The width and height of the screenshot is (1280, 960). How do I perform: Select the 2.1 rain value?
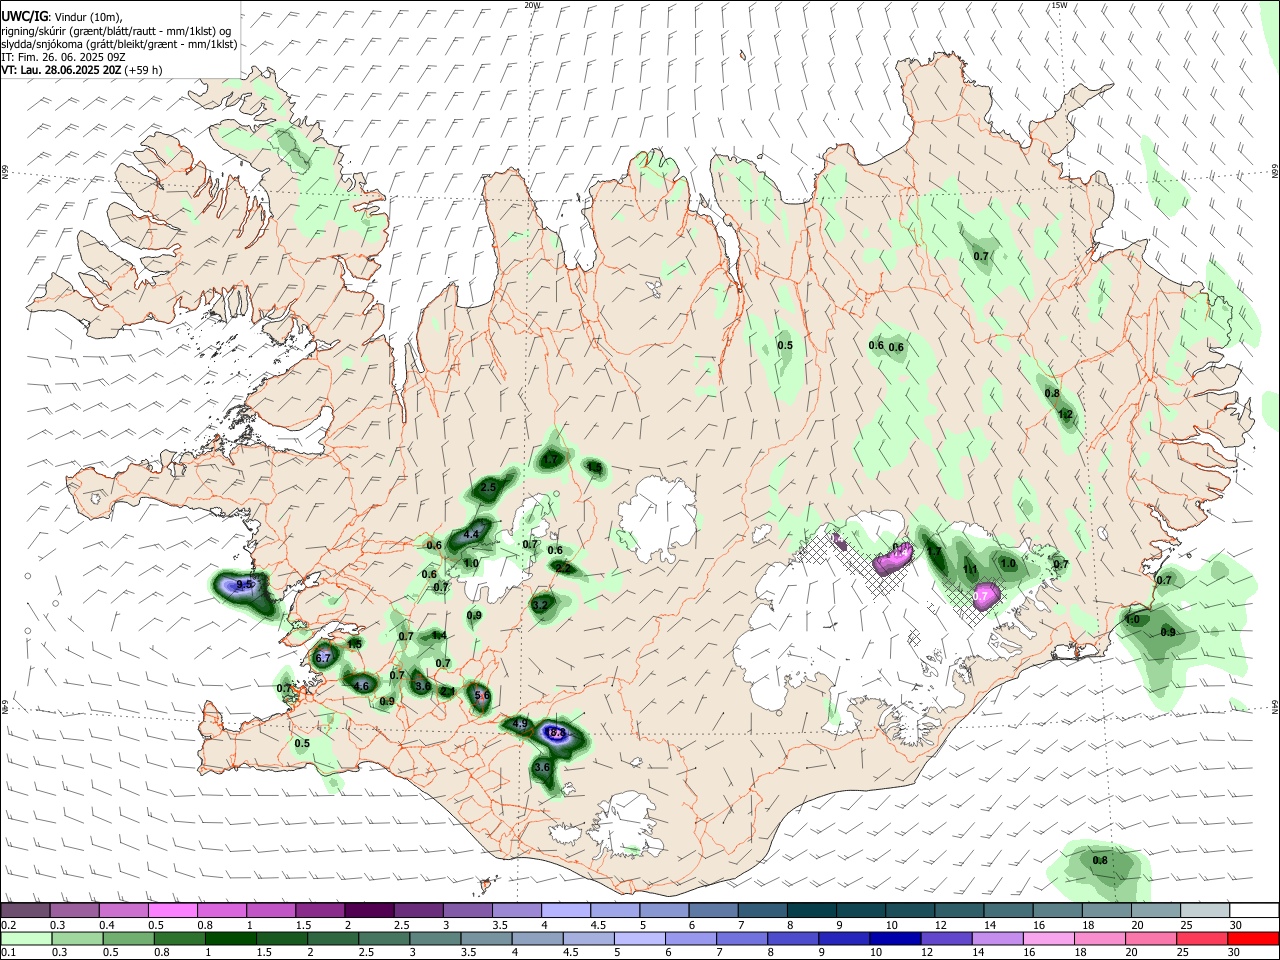tap(447, 691)
